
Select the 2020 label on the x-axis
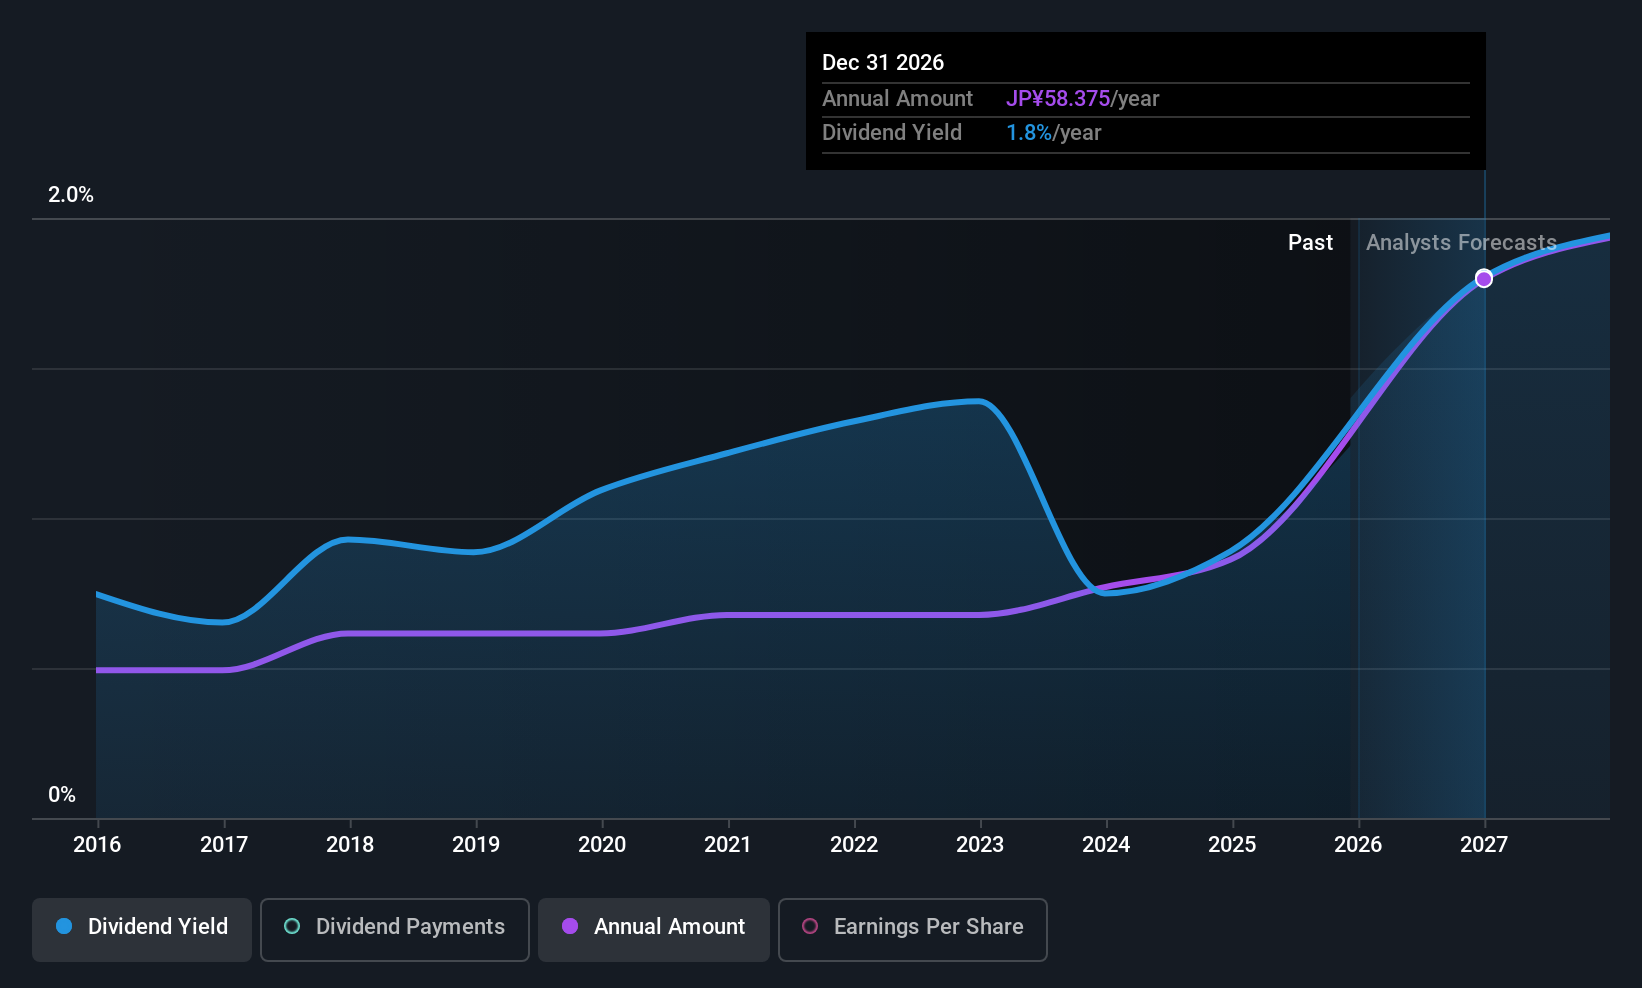click(602, 845)
